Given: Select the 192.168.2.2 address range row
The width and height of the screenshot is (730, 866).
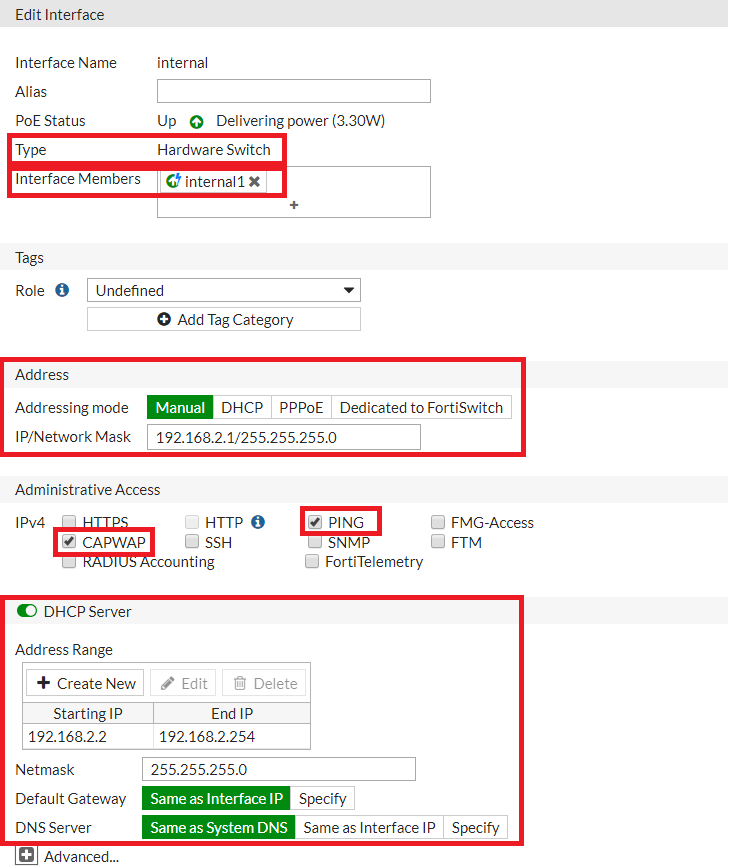Looking at the screenshot, I should coord(88,737).
